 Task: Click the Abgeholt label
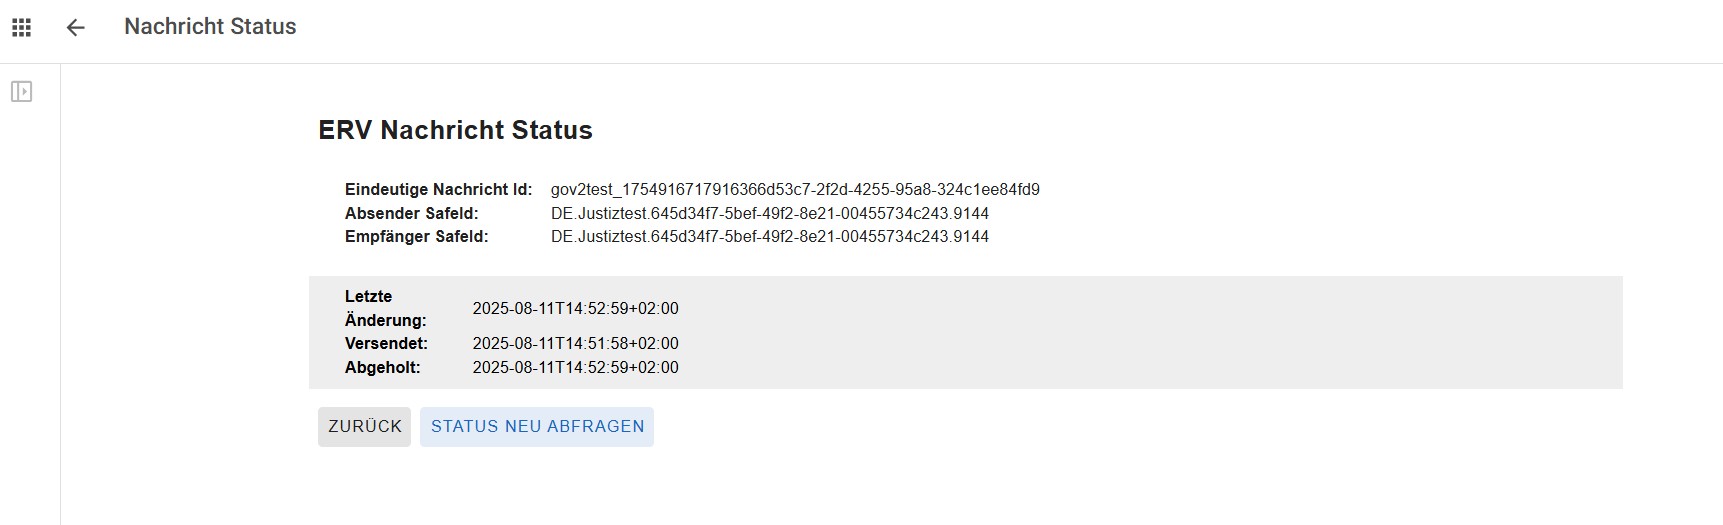click(x=382, y=367)
